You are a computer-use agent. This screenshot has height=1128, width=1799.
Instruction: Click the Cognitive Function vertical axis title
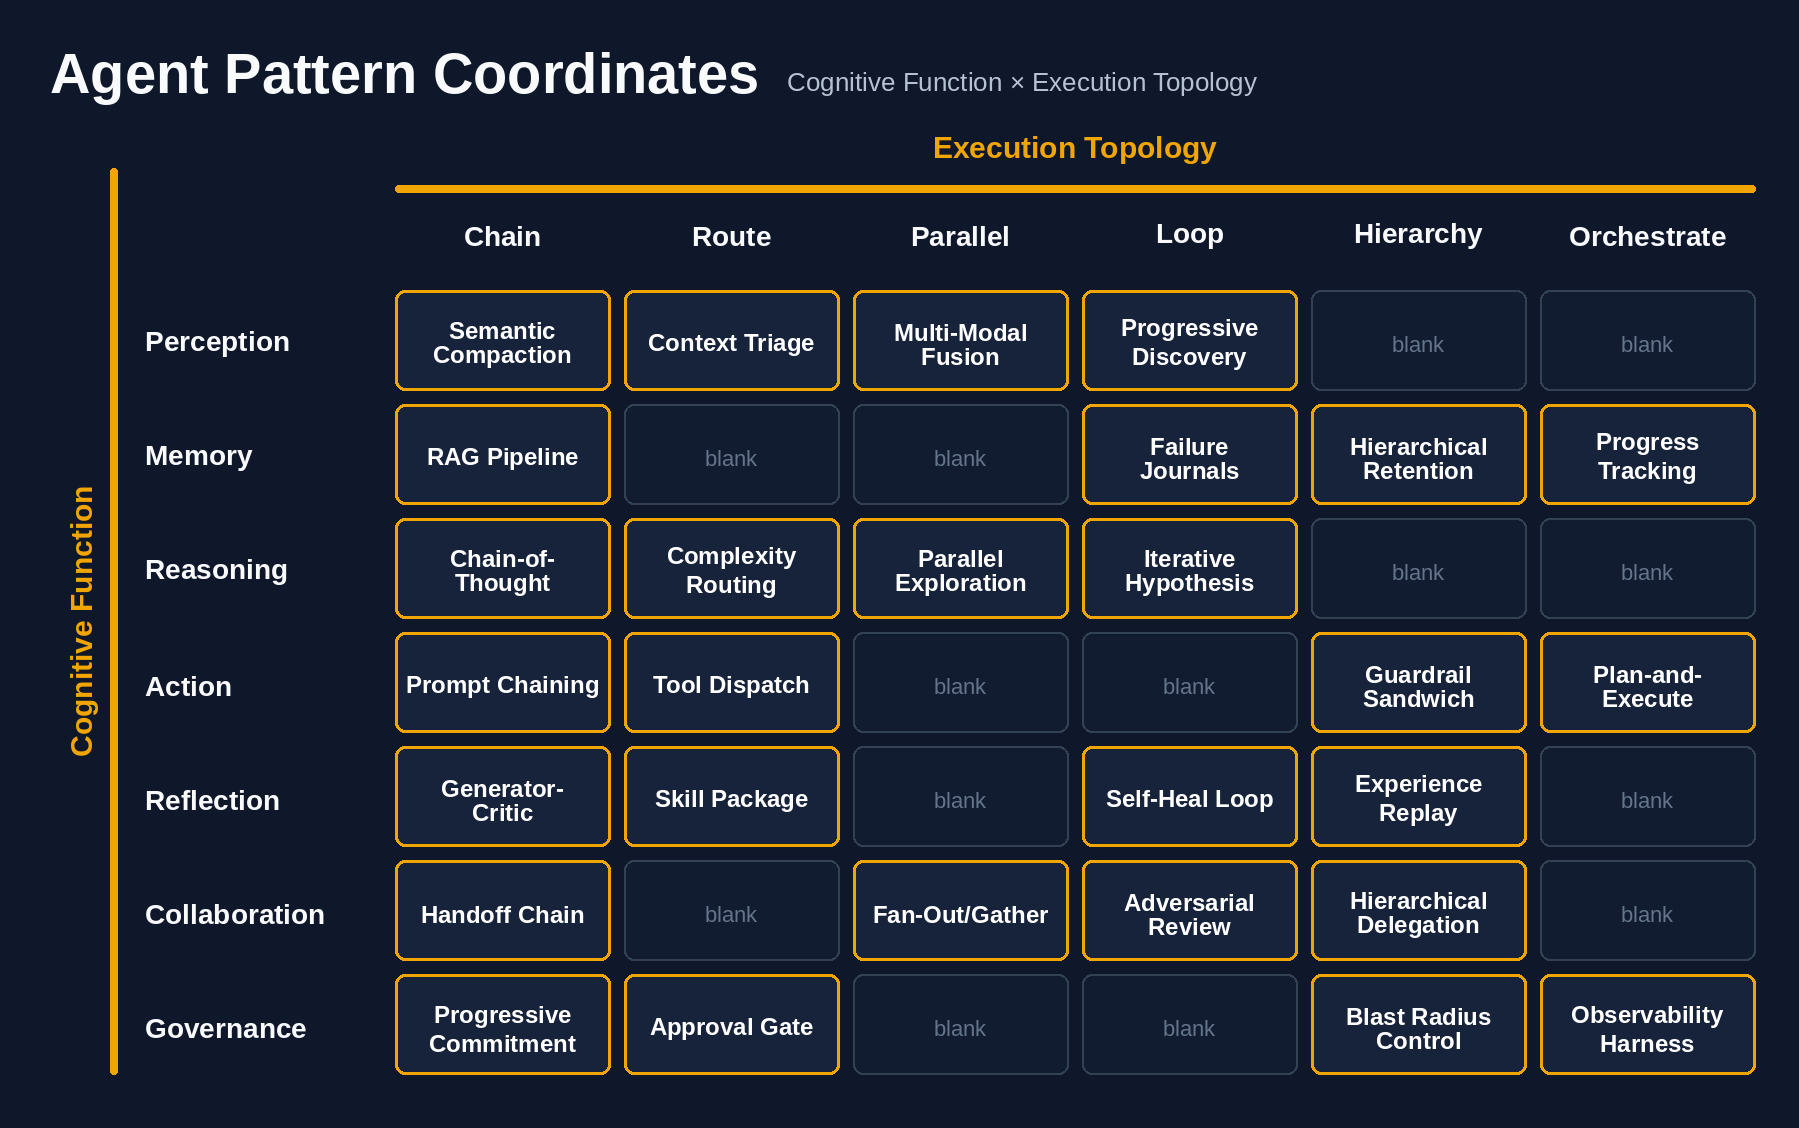pos(82,621)
